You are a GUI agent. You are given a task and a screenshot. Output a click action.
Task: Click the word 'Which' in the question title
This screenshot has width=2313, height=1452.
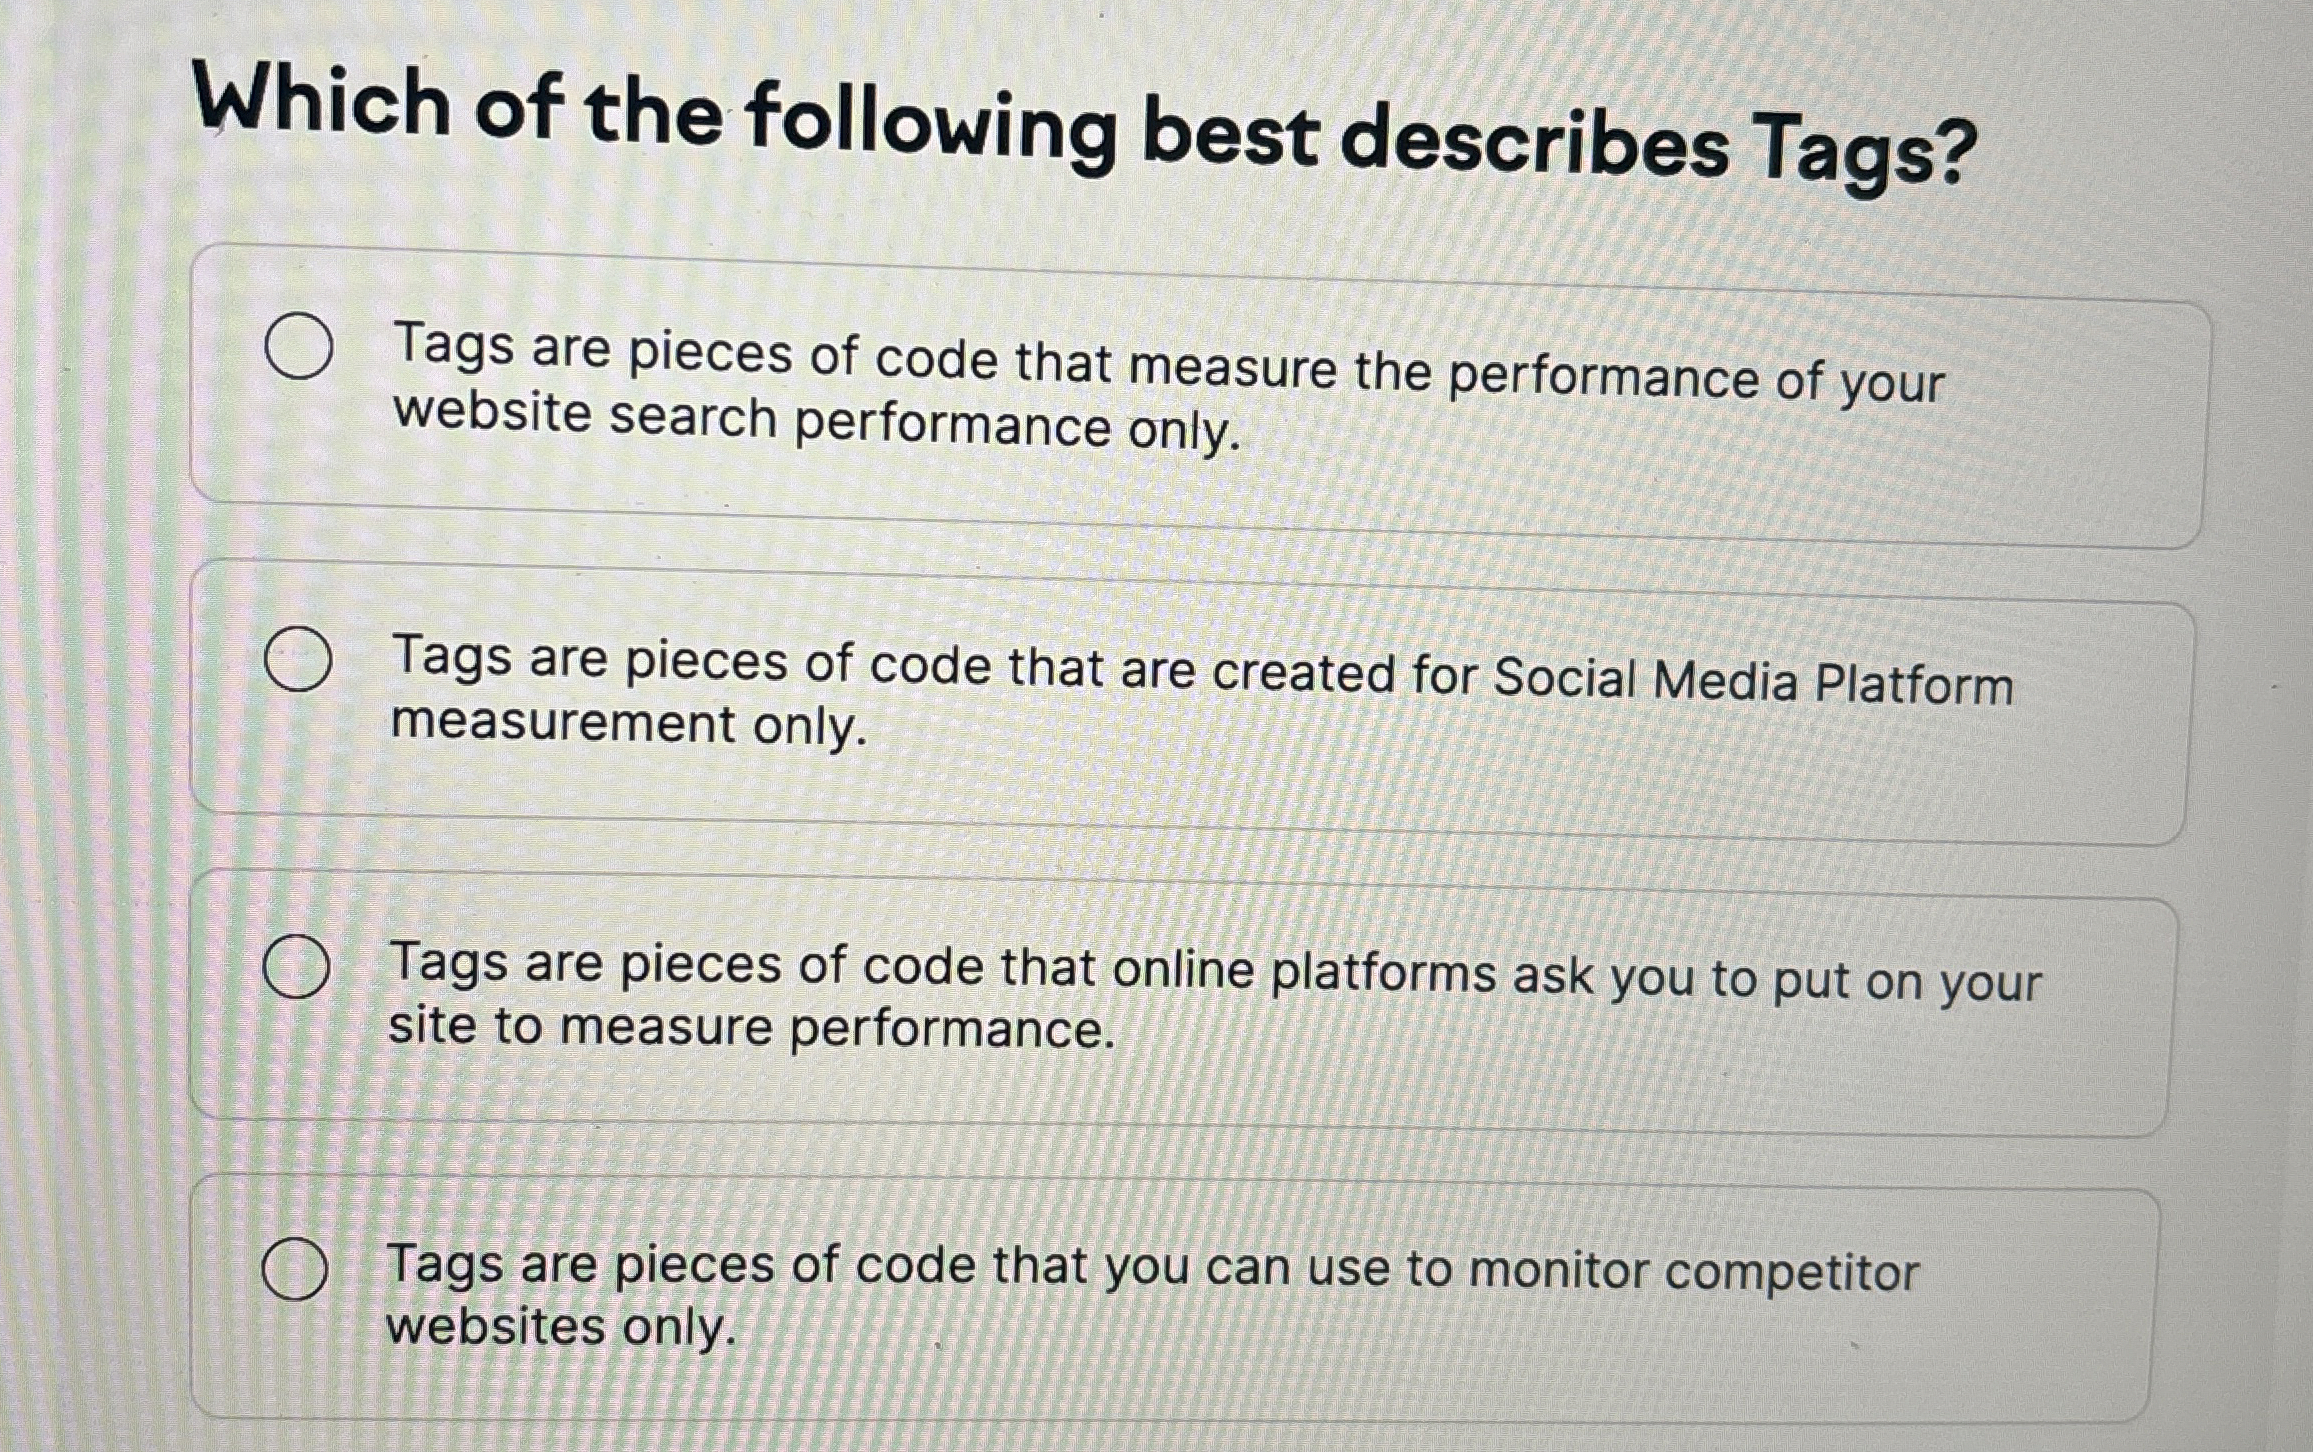click(x=322, y=103)
